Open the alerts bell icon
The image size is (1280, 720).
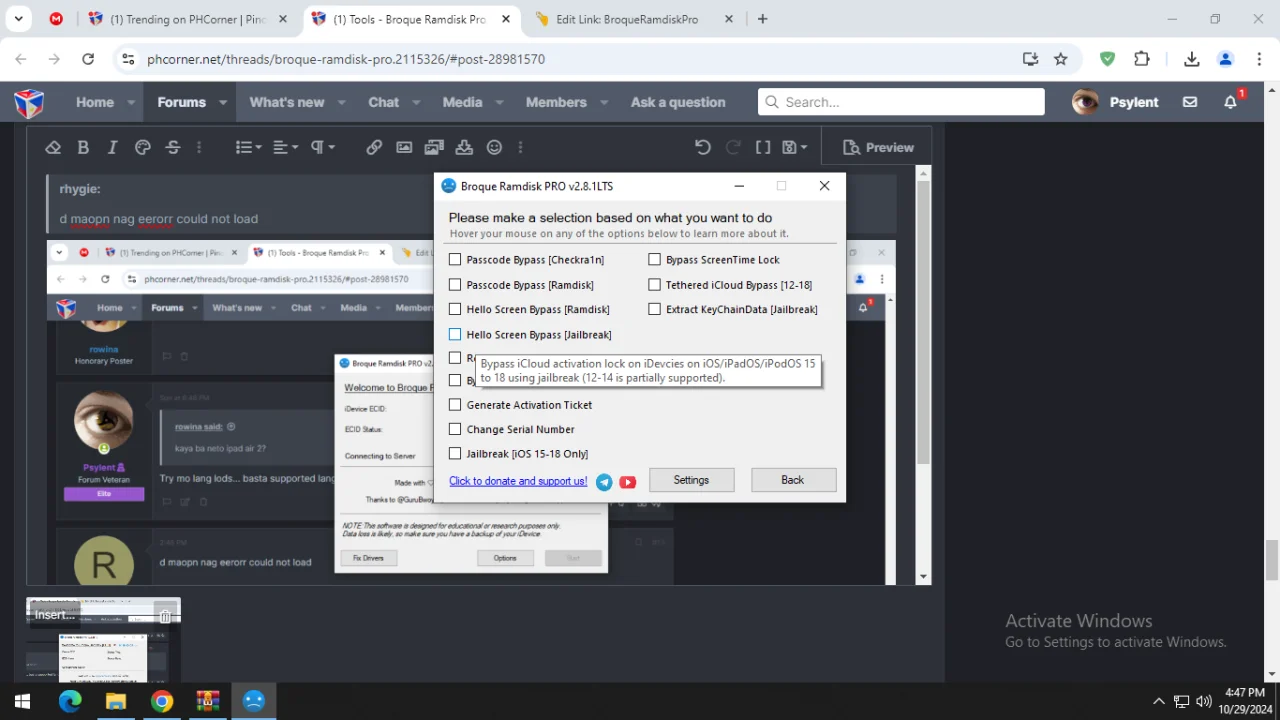click(1231, 102)
